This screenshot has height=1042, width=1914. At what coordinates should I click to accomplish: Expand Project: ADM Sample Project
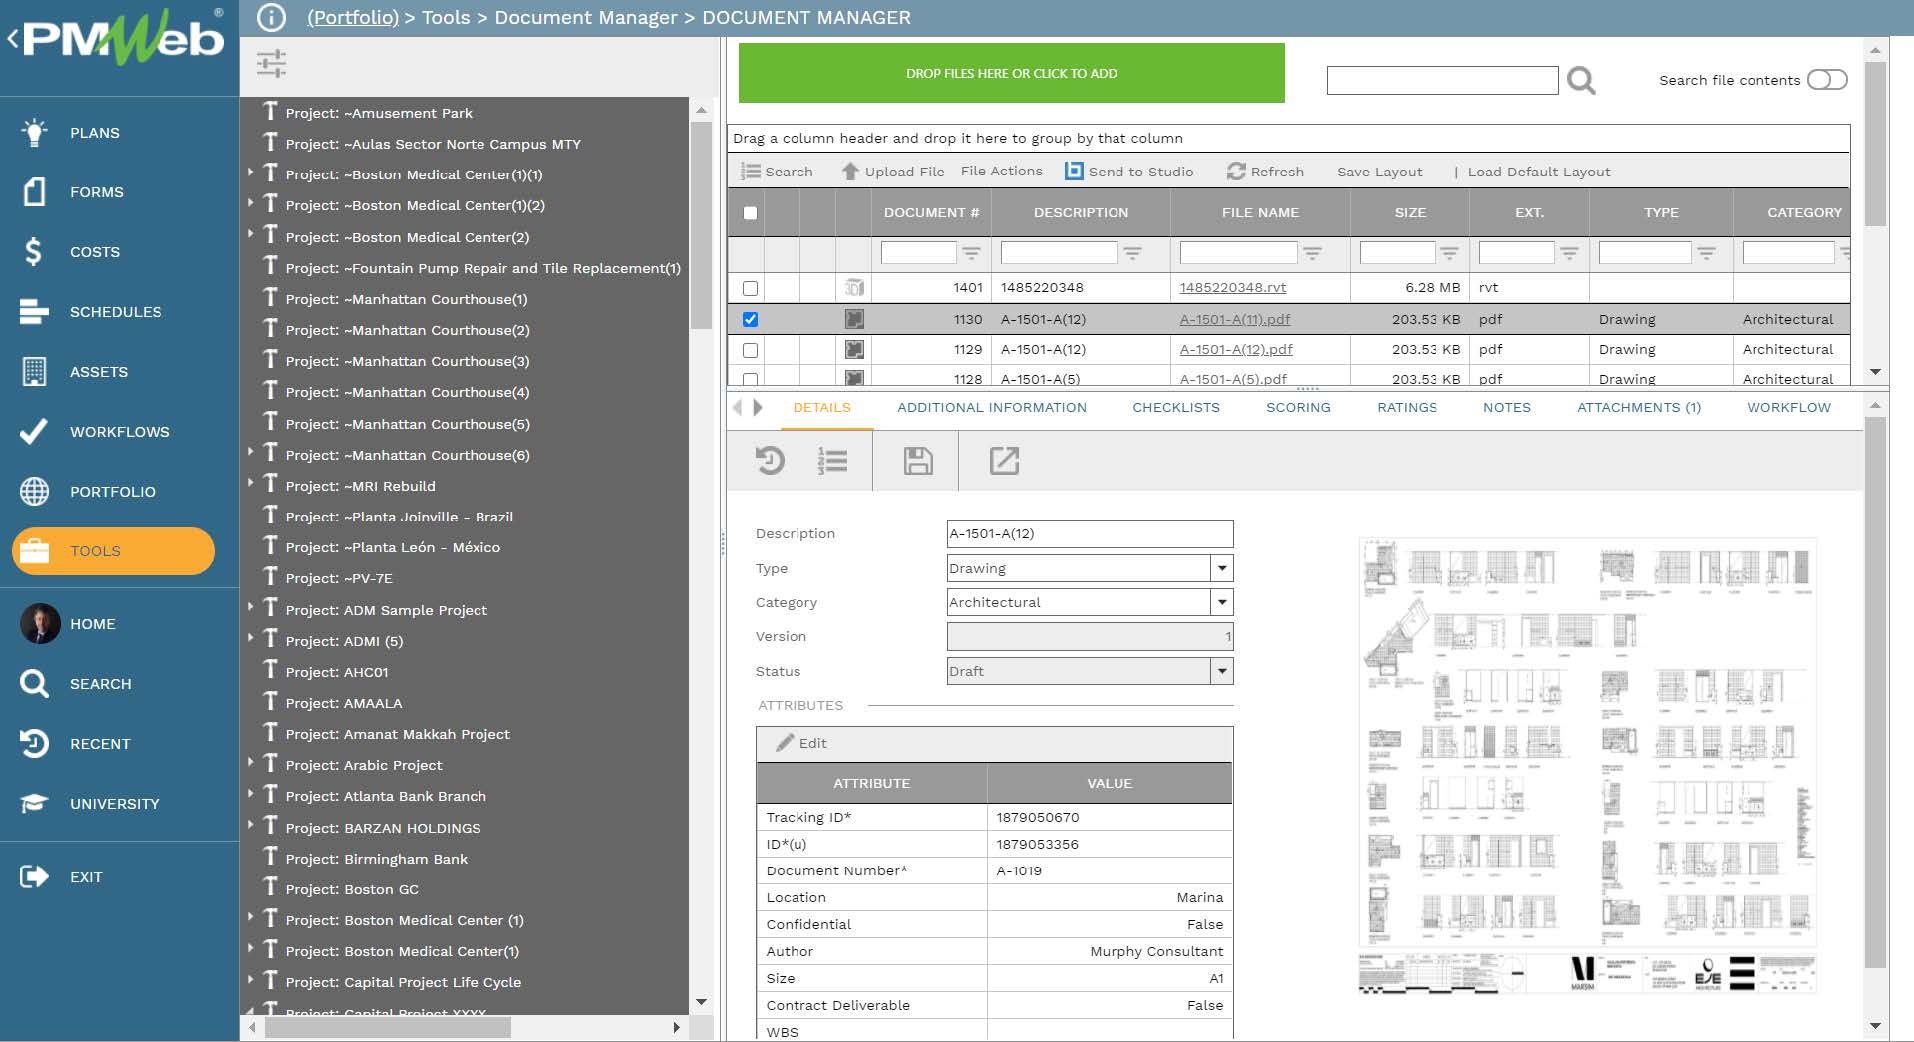pyautogui.click(x=250, y=607)
